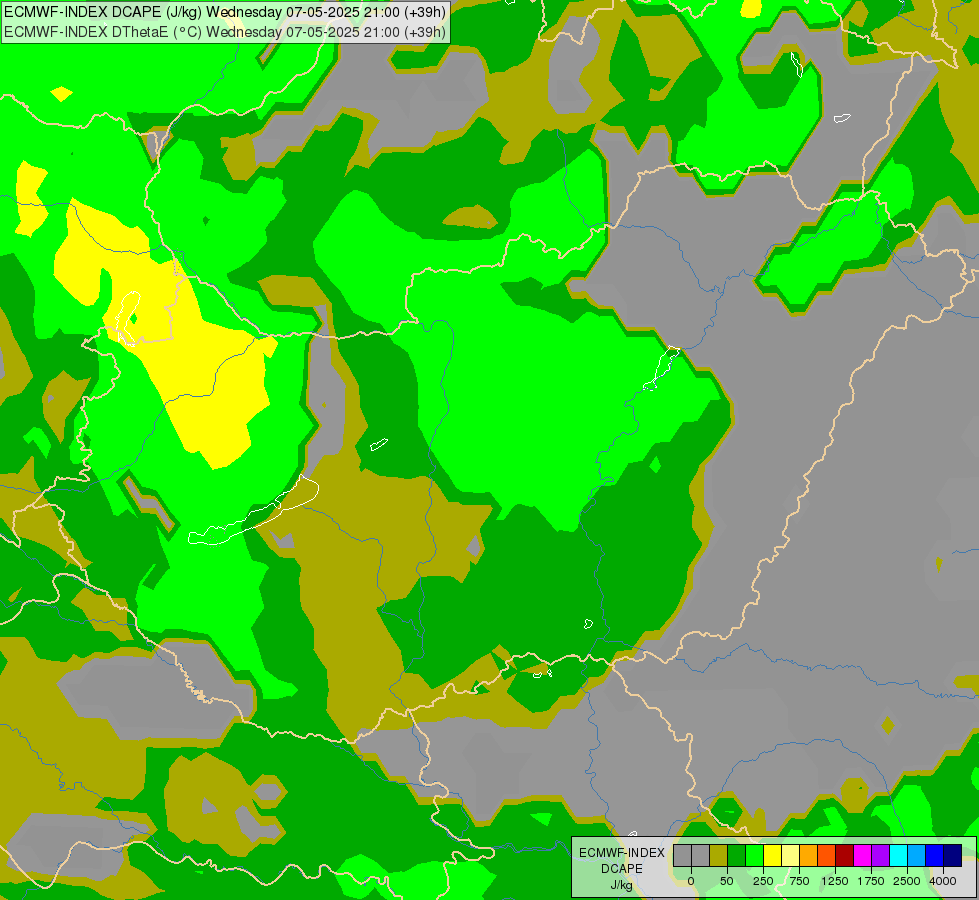Click the 'DCAPE' label in the legend box
Viewport: 979px width, 900px height.
(x=622, y=869)
